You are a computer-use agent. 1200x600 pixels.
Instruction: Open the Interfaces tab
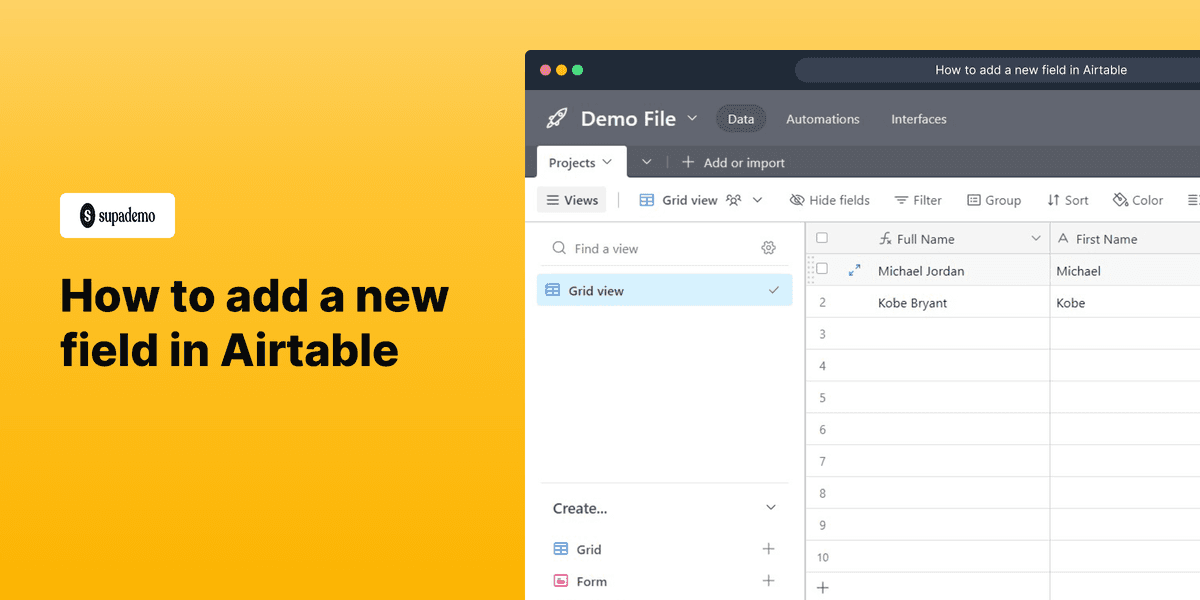[x=918, y=118]
